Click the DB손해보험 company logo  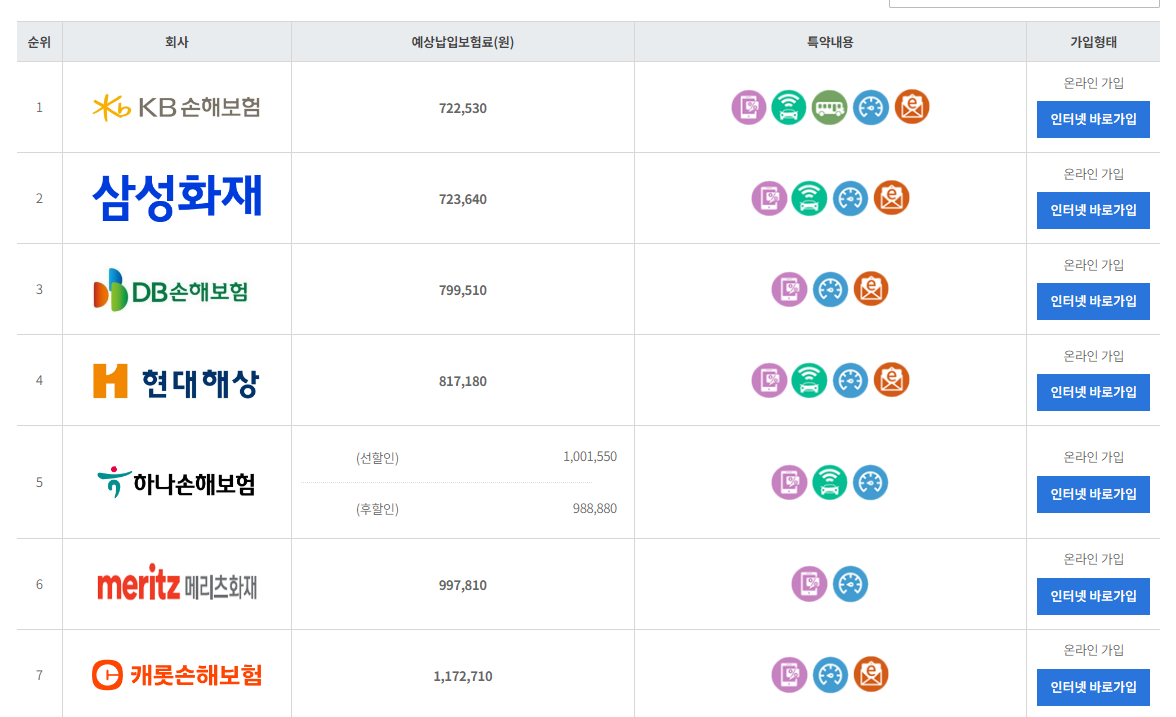[170, 290]
